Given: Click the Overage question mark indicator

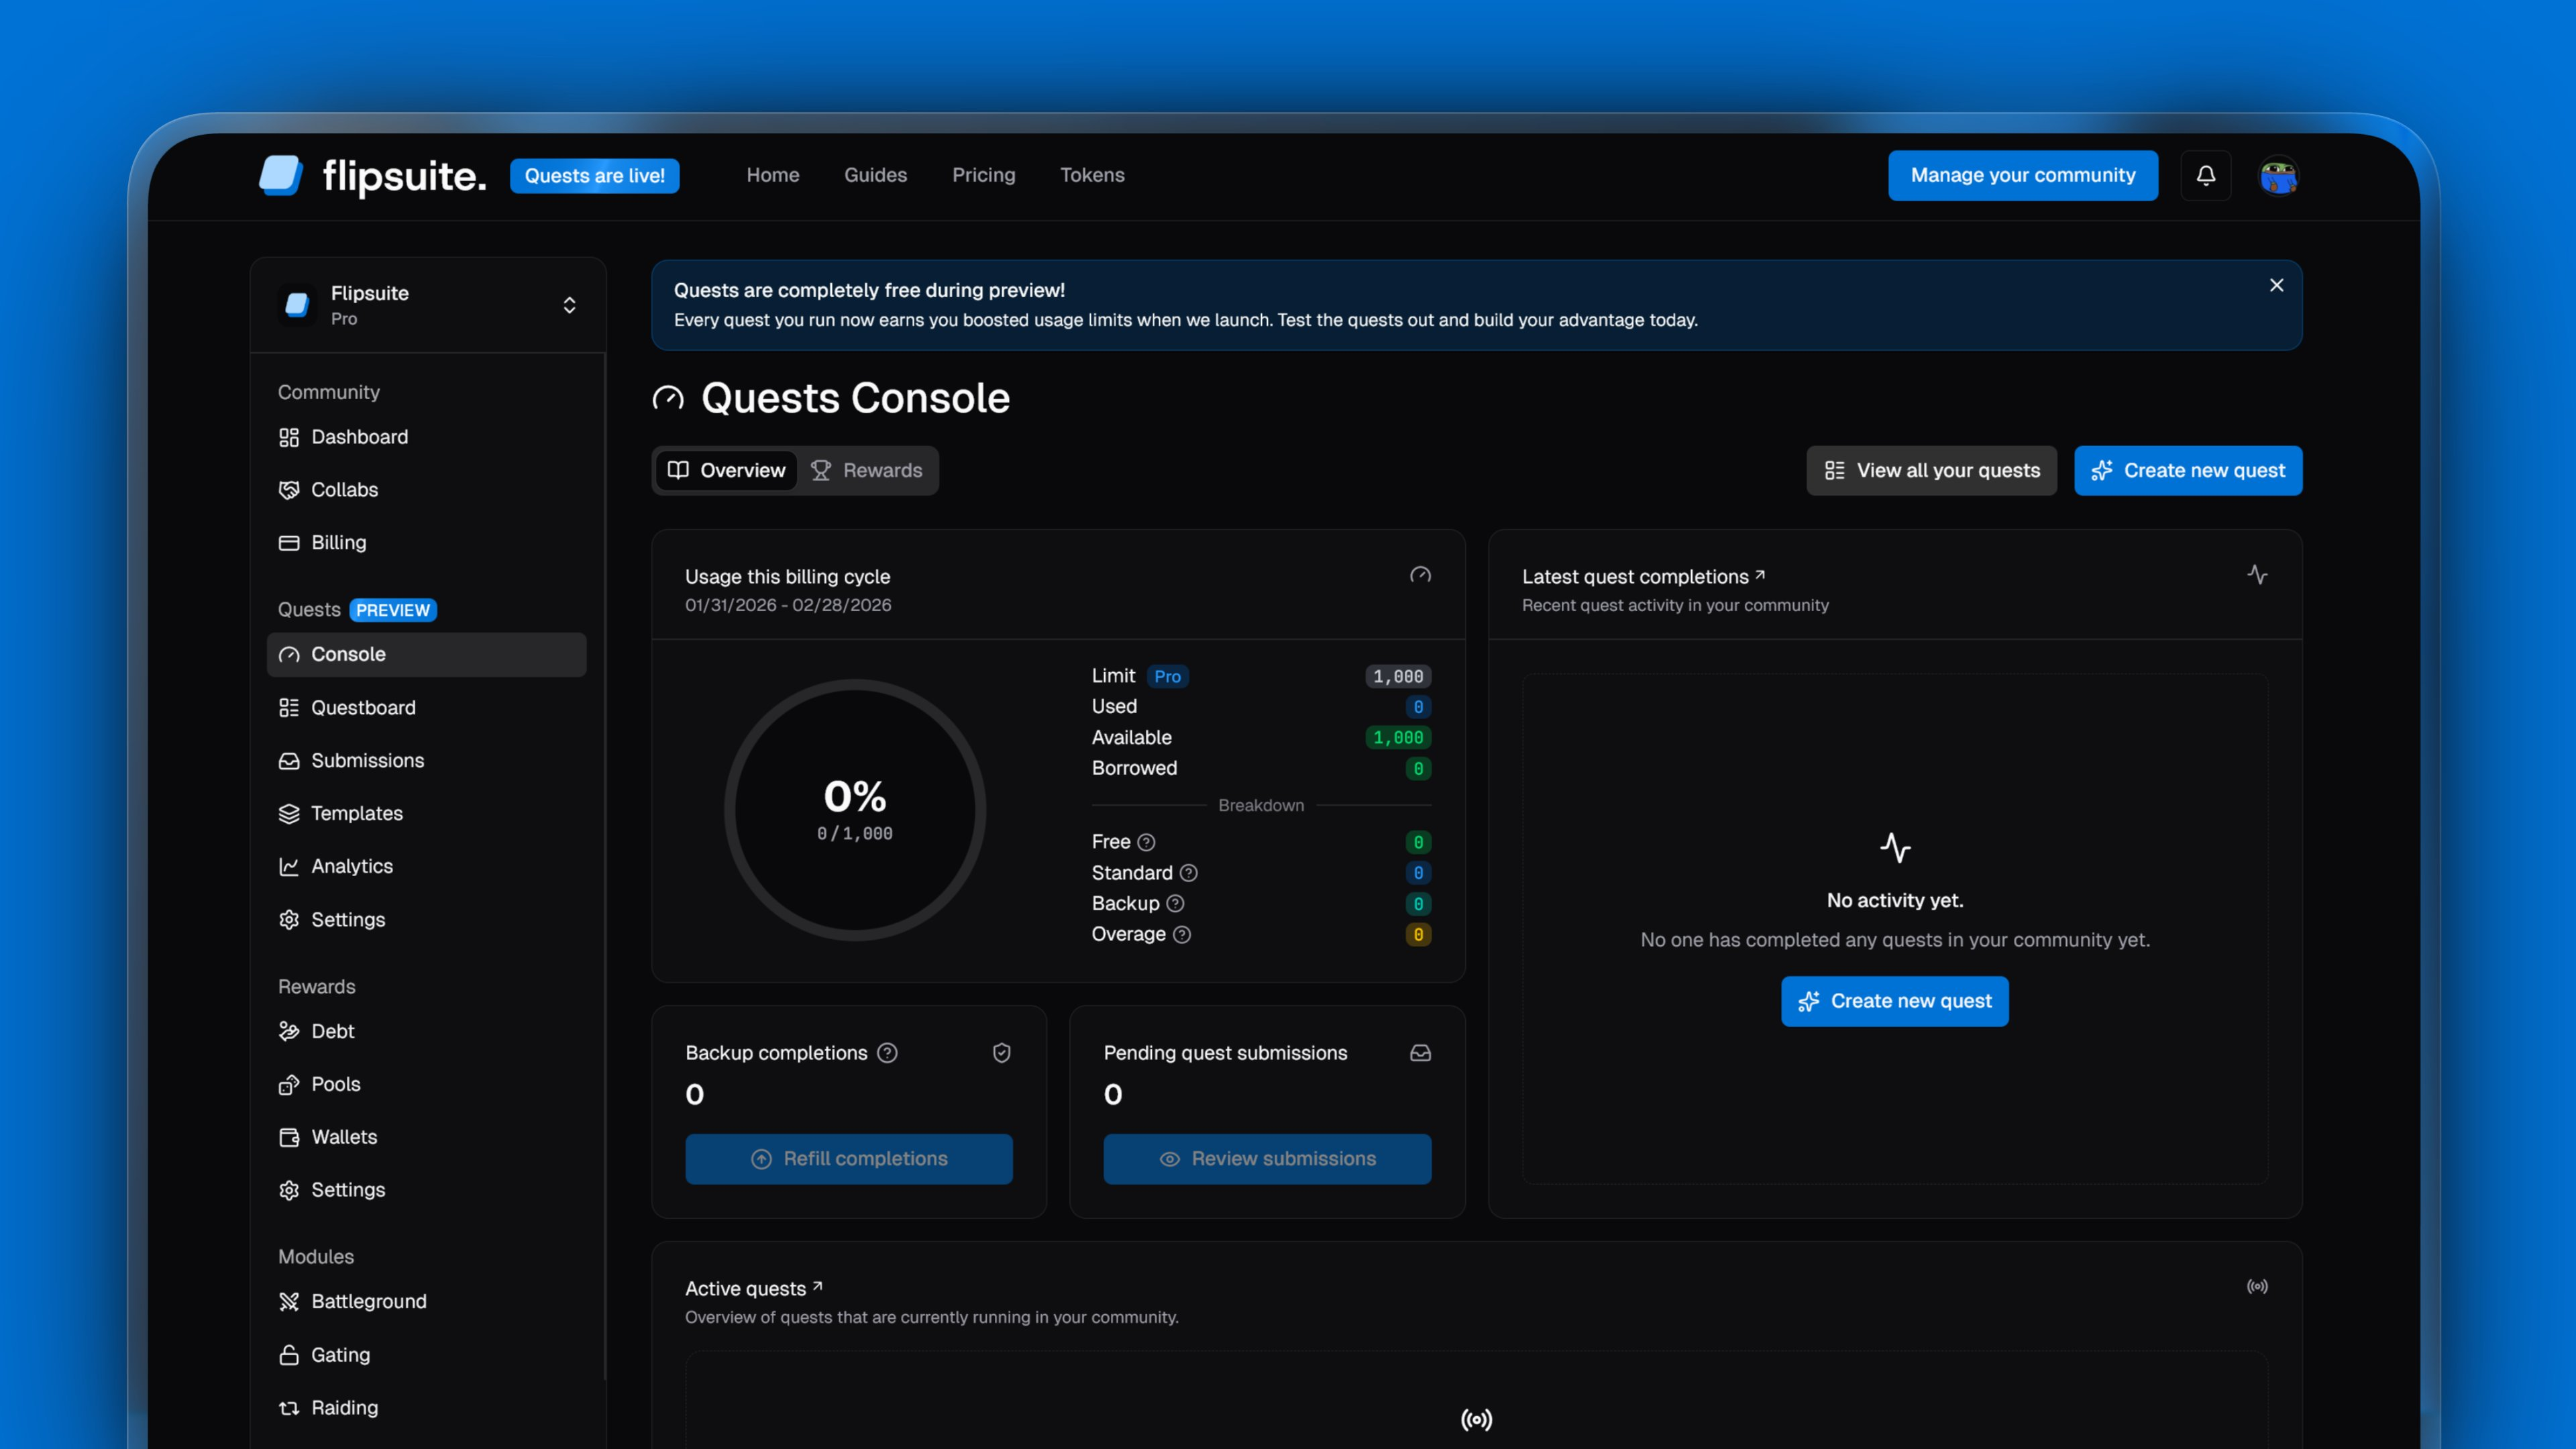Looking at the screenshot, I should 1184,934.
